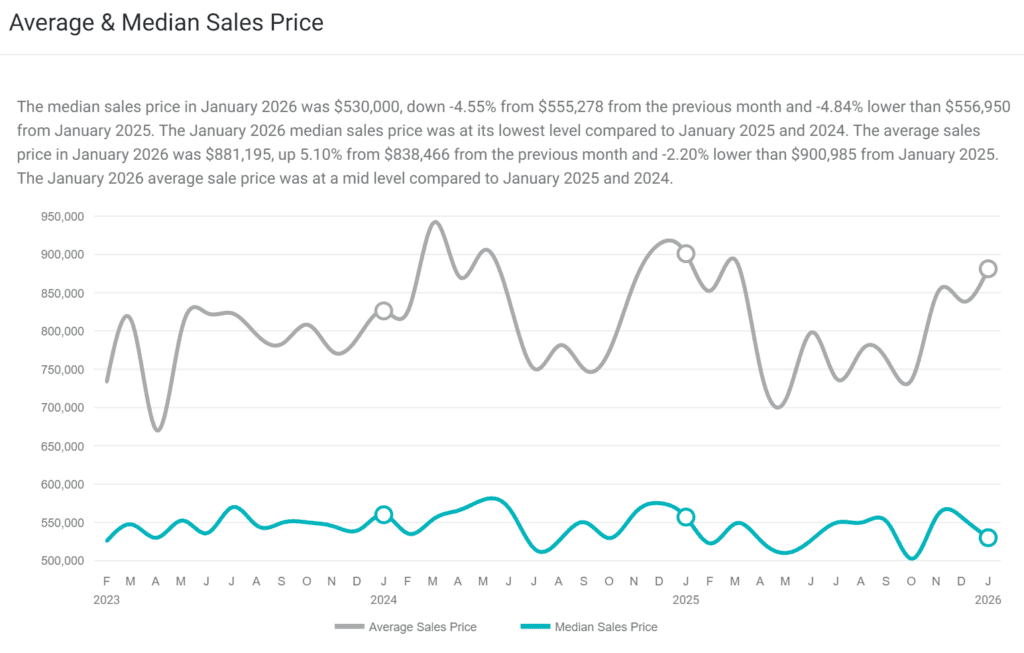The image size is (1024, 653).
Task: Click the 2026 year label on x-axis
Action: [988, 600]
